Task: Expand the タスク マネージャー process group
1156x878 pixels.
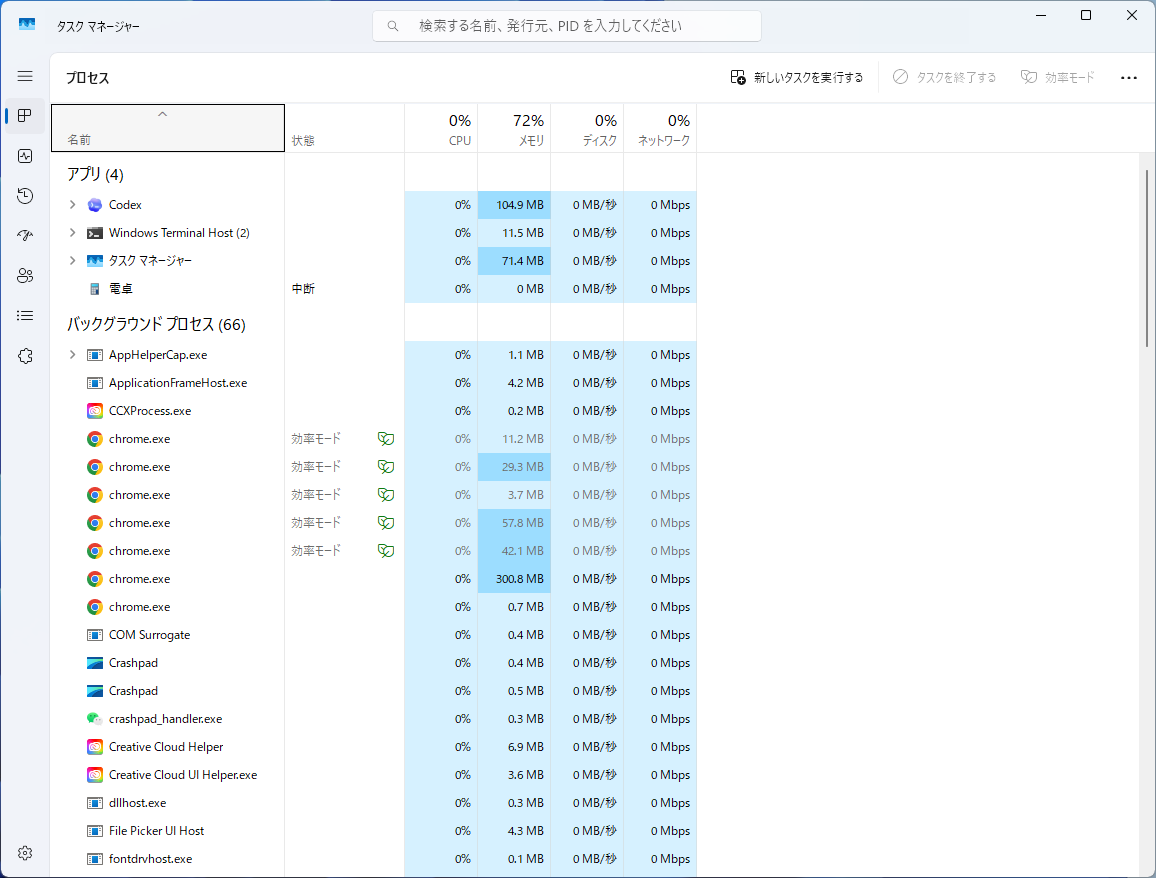Action: [72, 260]
